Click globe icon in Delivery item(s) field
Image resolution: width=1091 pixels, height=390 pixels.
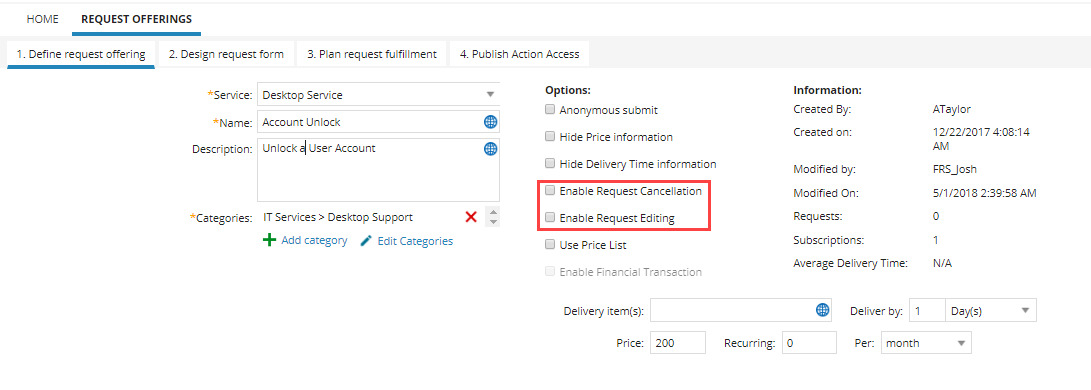(822, 311)
